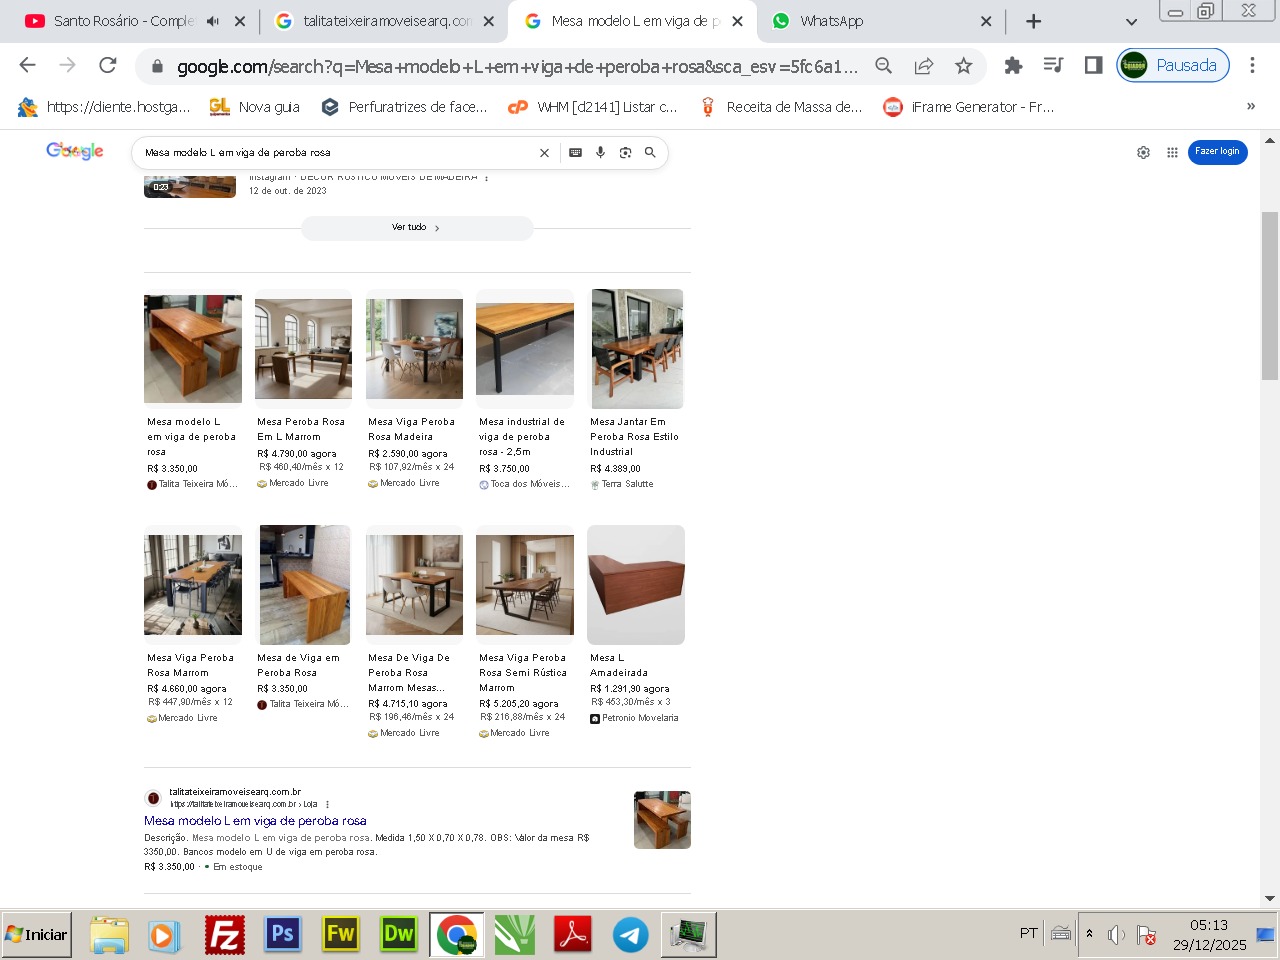Click the voice search microphone icon
The height and width of the screenshot is (960, 1280).
[600, 153]
